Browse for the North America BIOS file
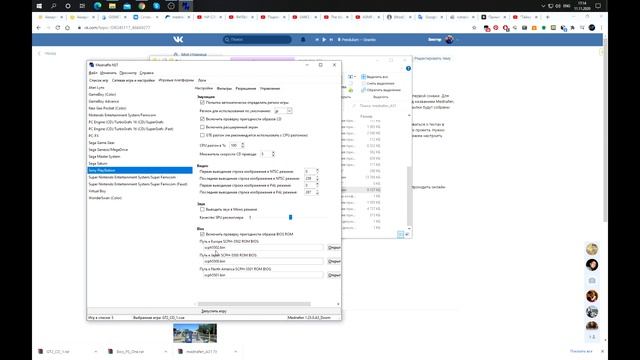Viewport: 640px width, 360px height. pyautogui.click(x=334, y=275)
